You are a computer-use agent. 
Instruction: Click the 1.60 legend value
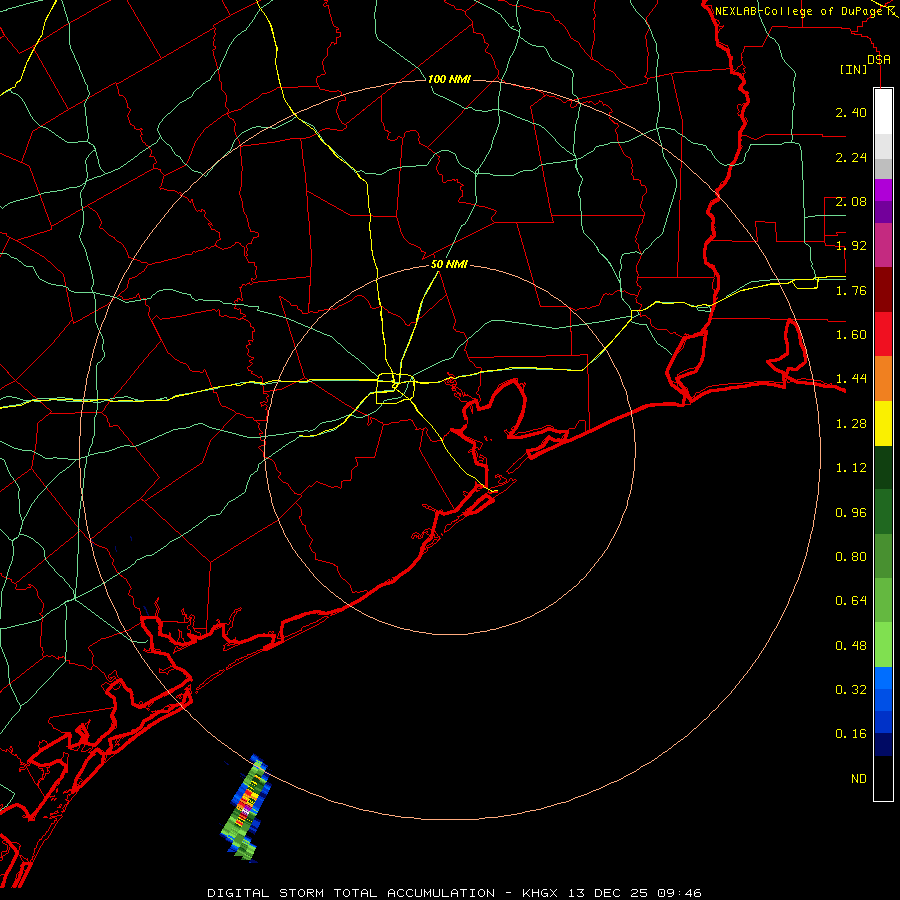click(851, 335)
